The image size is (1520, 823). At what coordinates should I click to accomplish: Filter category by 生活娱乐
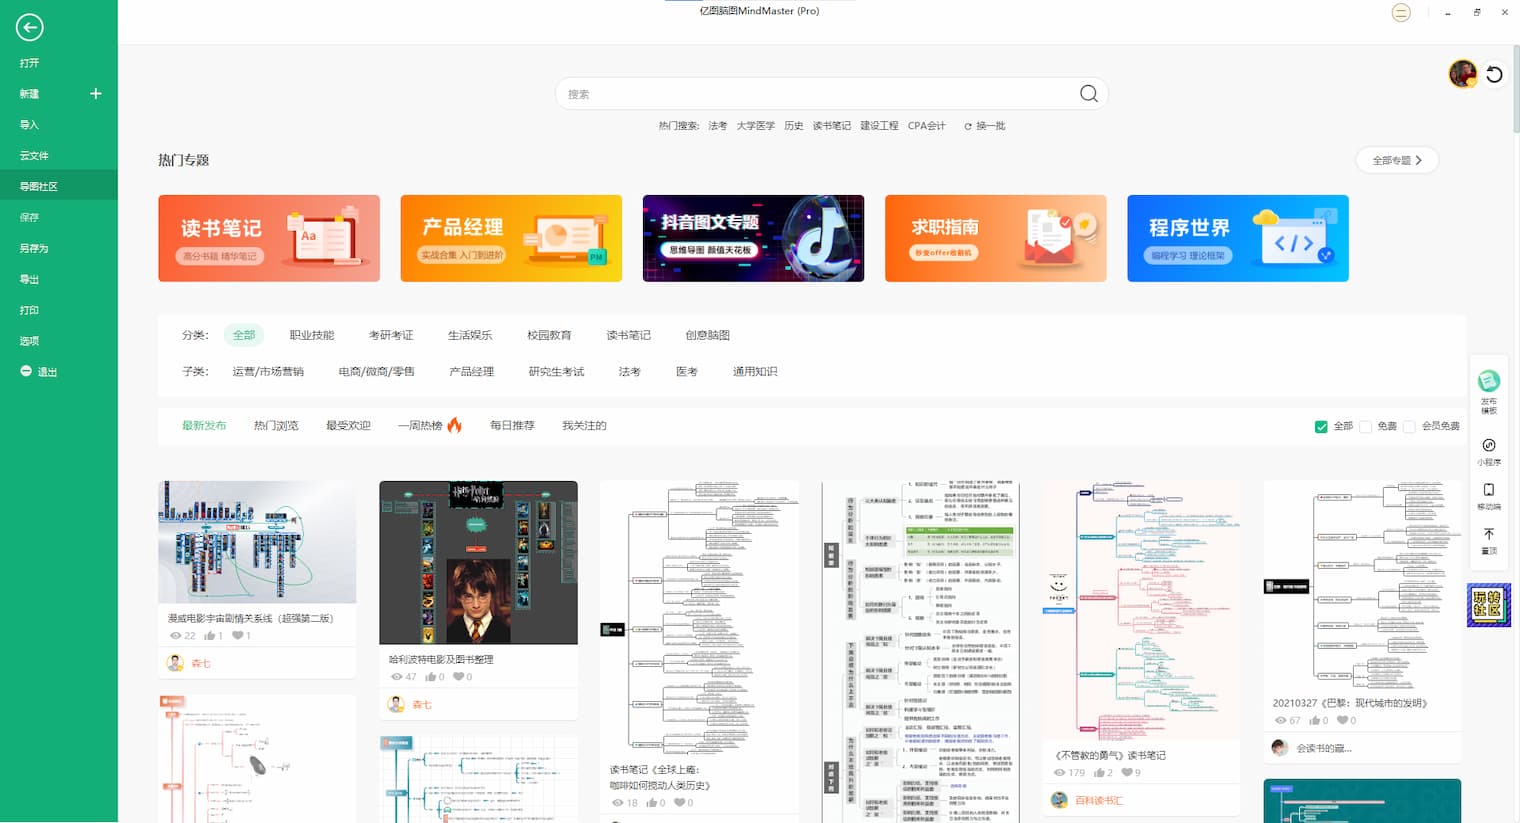[470, 335]
